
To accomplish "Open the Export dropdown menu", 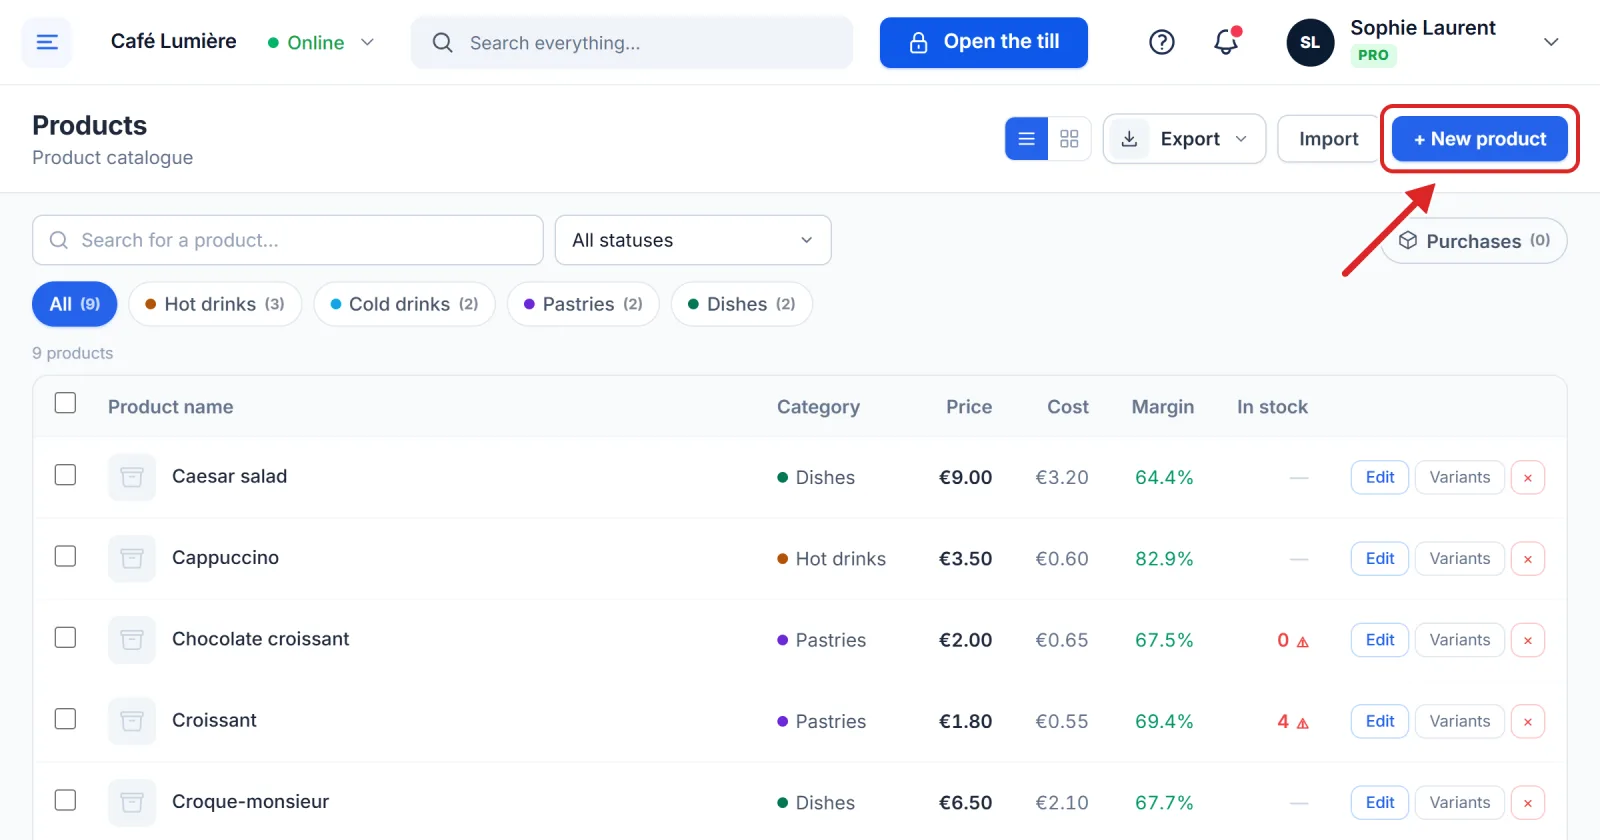I will (1184, 139).
